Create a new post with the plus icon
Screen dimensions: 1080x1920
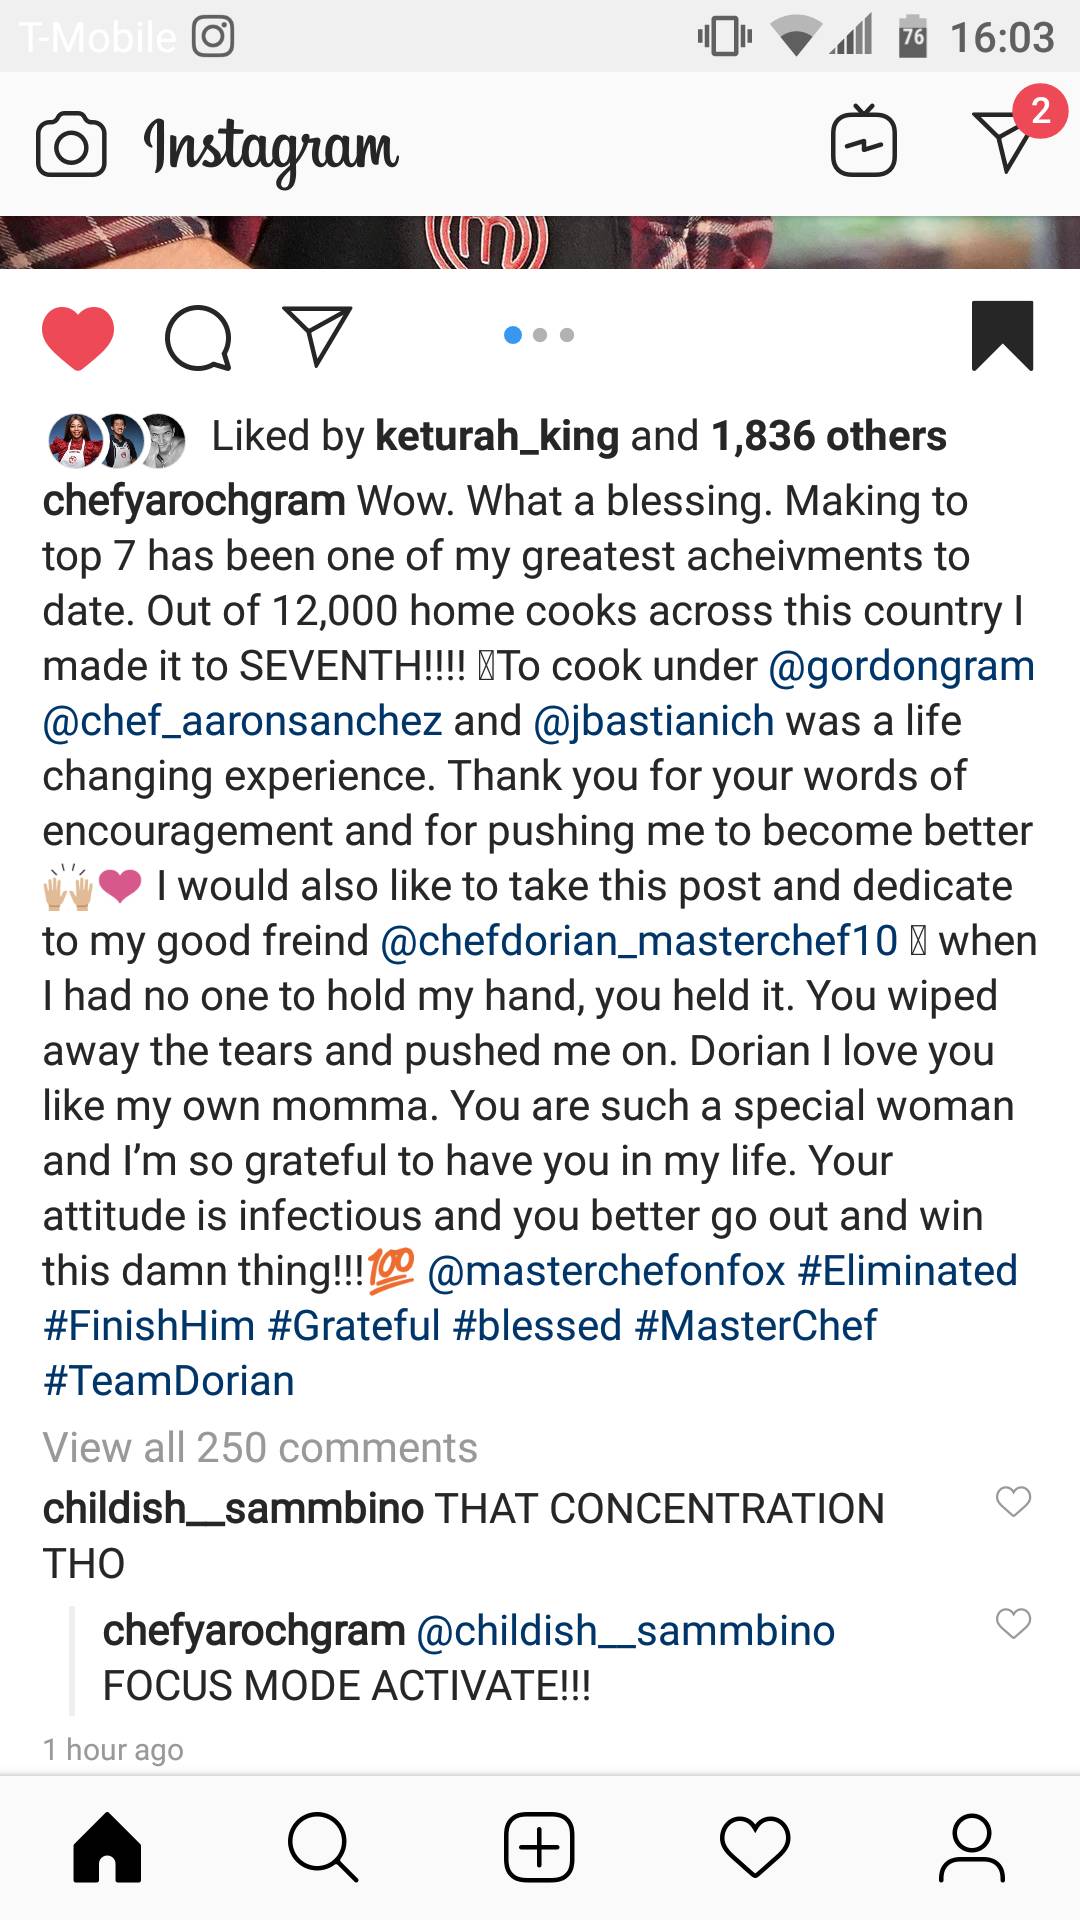pos(539,1848)
